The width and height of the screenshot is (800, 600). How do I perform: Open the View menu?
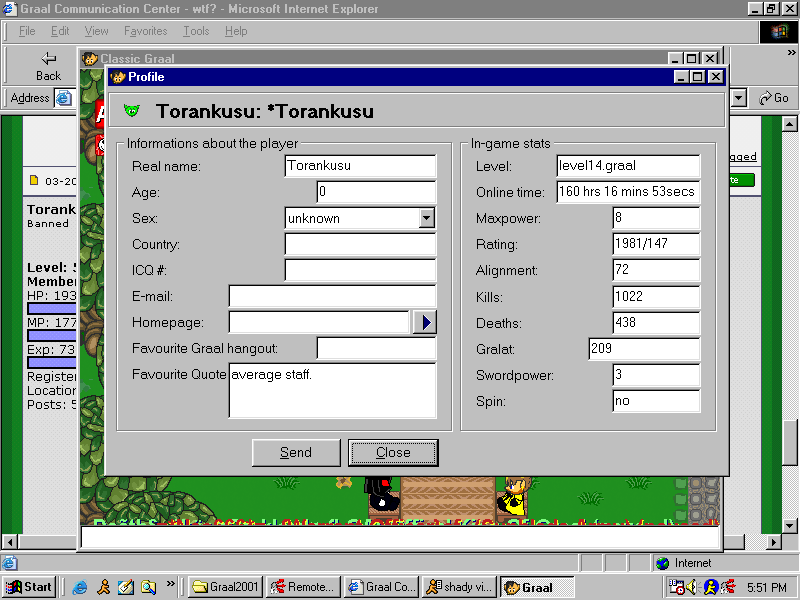[x=96, y=31]
